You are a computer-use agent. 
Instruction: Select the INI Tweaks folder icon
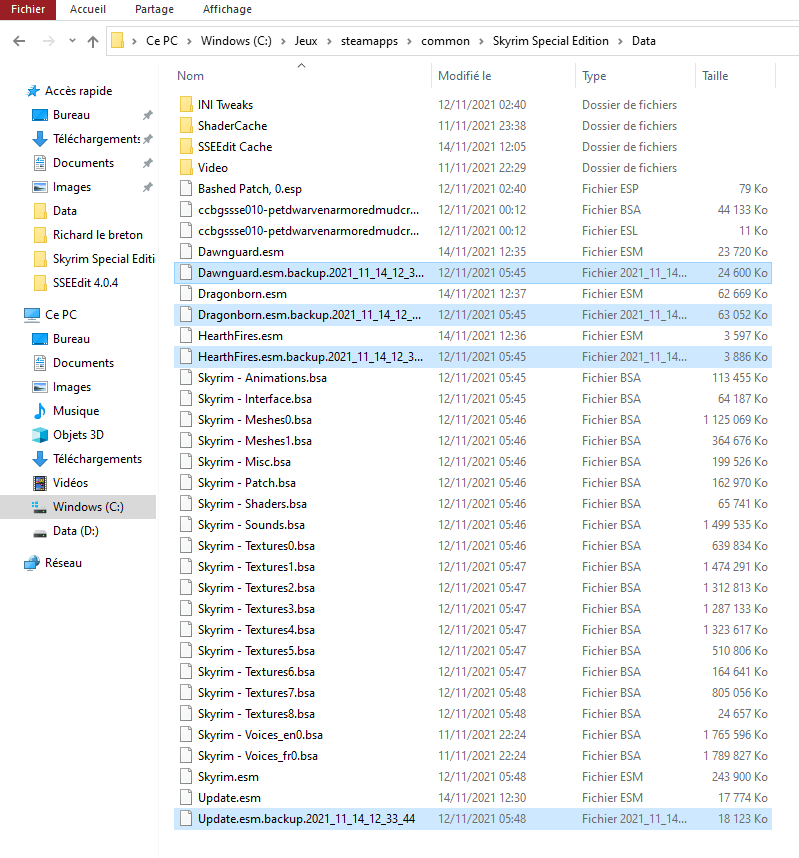click(x=186, y=104)
